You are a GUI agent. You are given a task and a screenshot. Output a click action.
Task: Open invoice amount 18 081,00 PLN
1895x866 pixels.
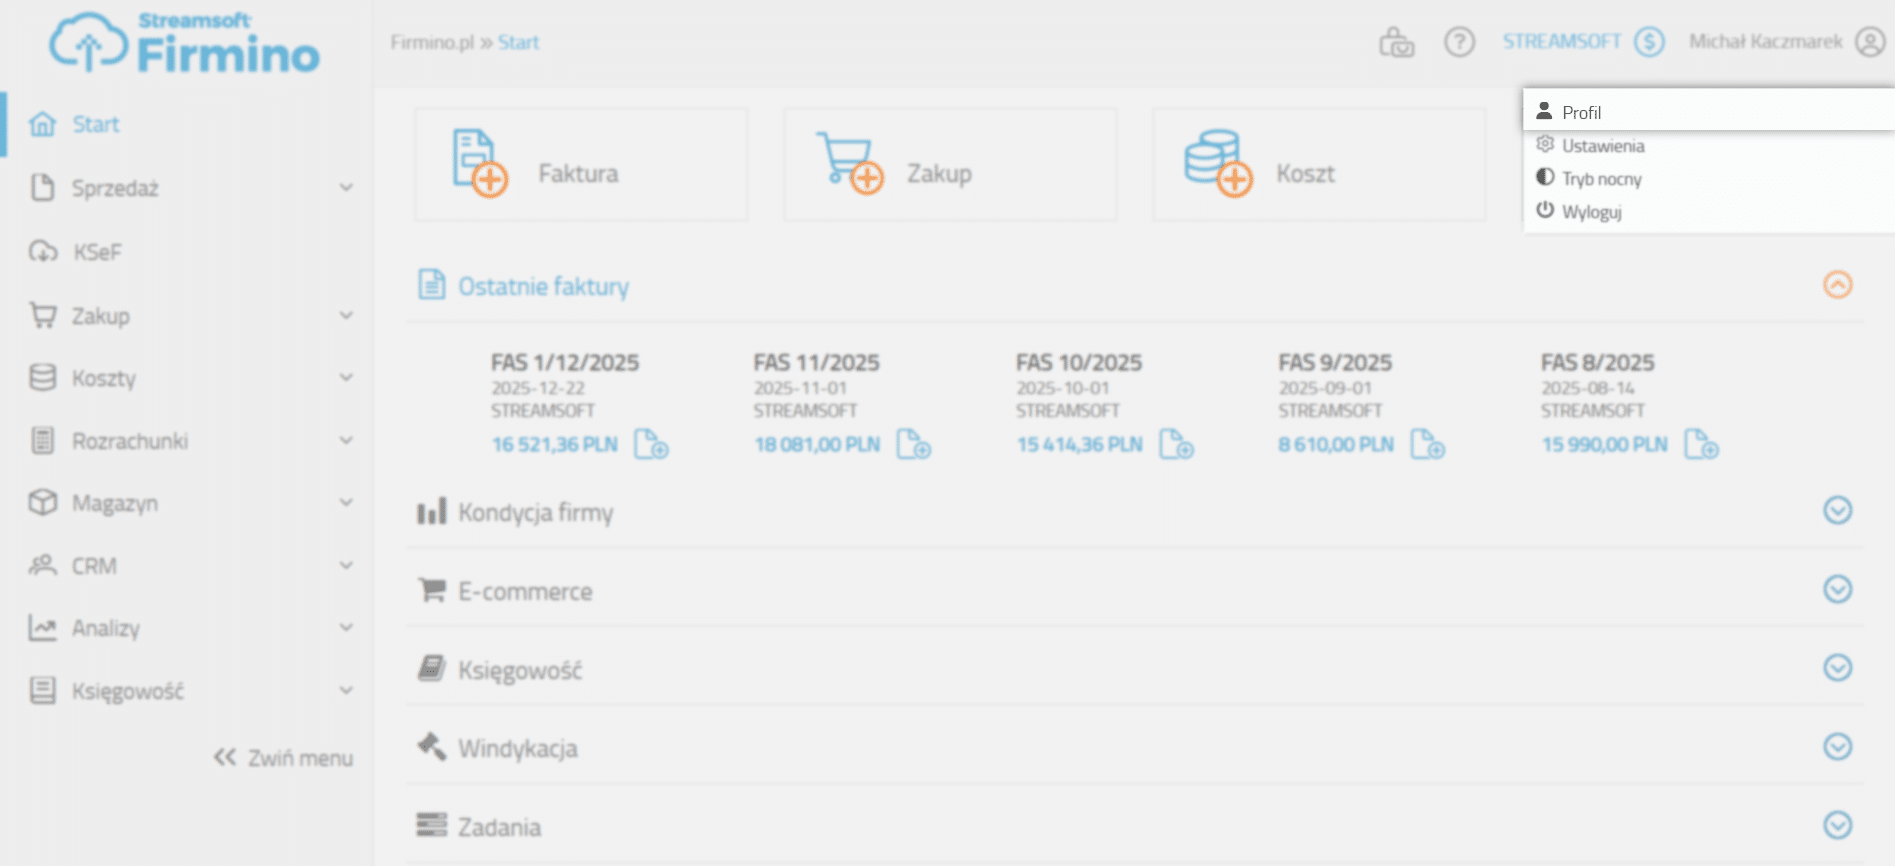817,444
